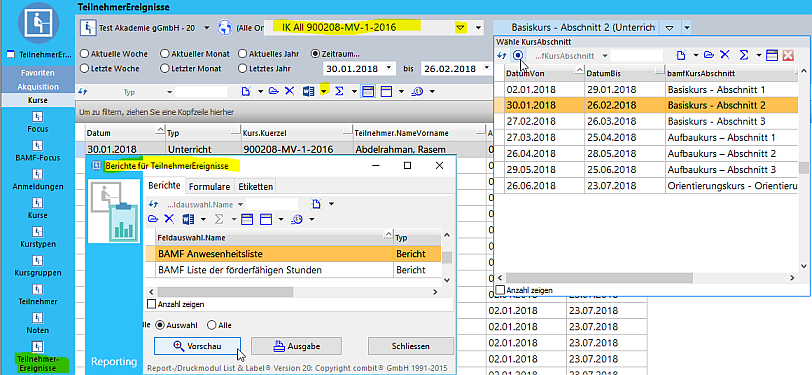Click open folder icon in the Berichte dialog
The height and width of the screenshot is (375, 812).
coord(153,219)
